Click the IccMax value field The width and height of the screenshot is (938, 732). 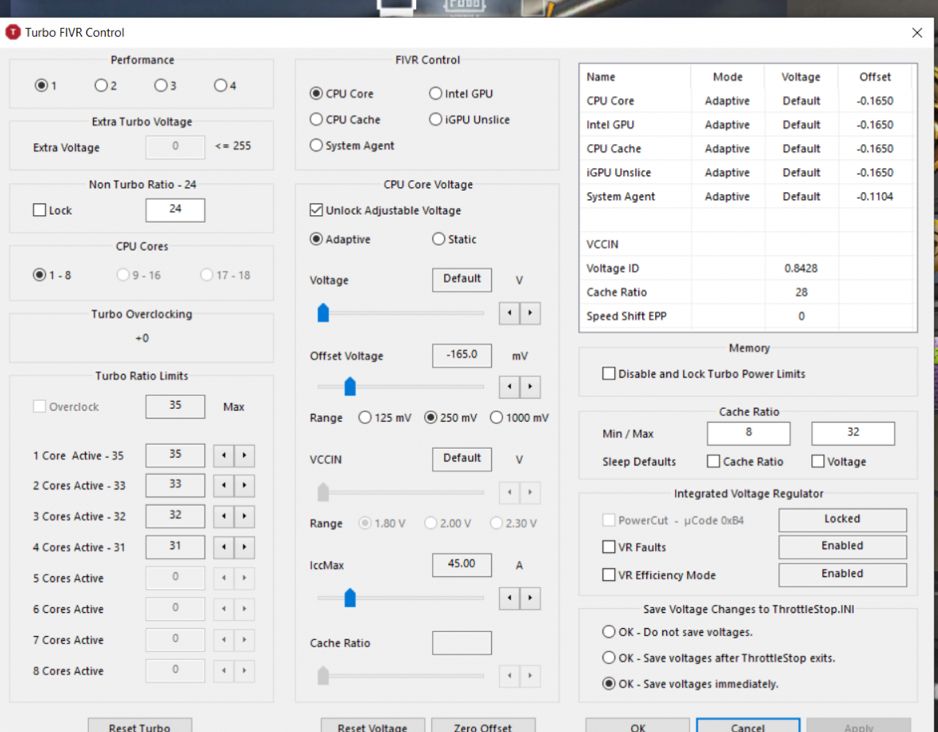pos(462,565)
